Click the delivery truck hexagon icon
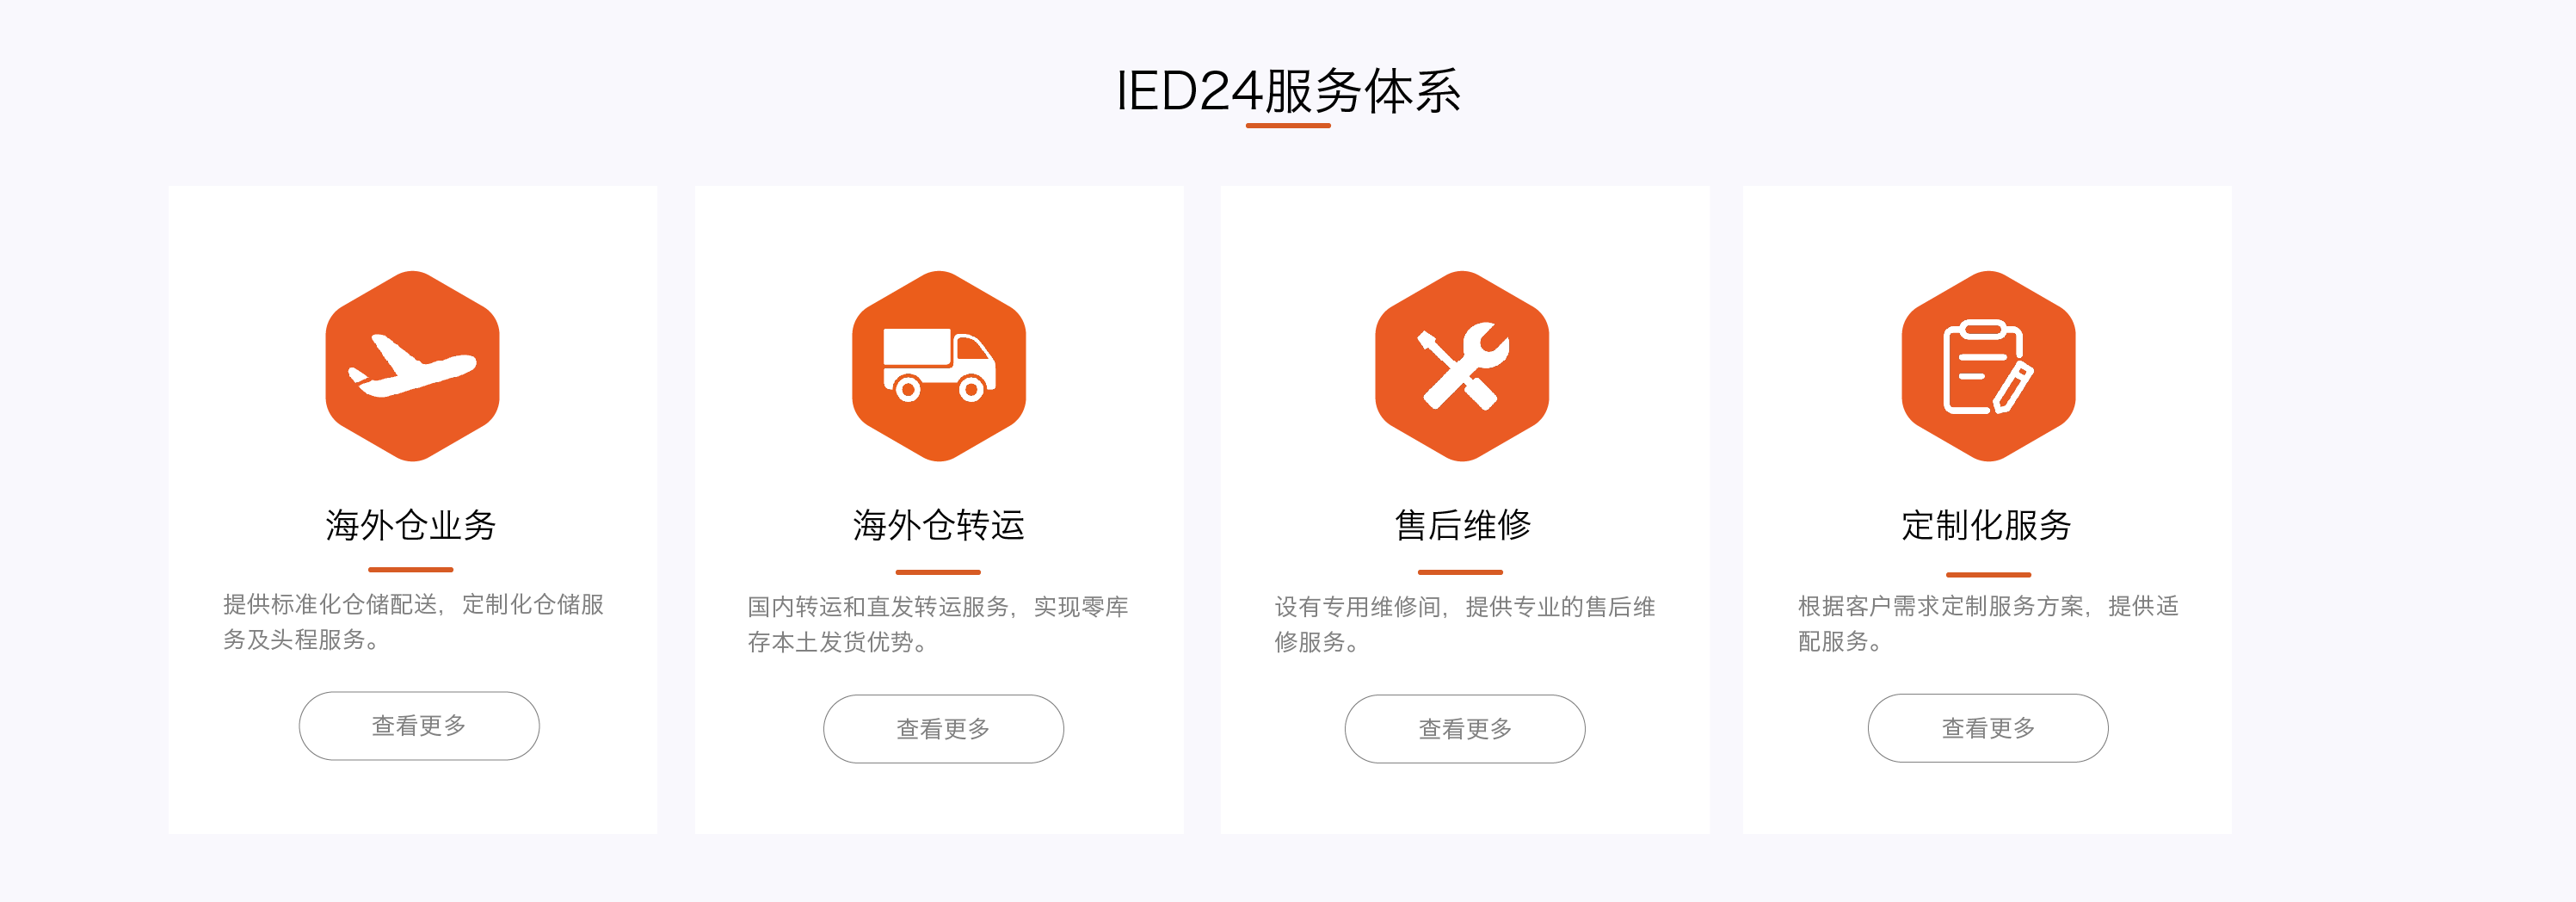Screen dimensions: 2576x902 point(939,366)
